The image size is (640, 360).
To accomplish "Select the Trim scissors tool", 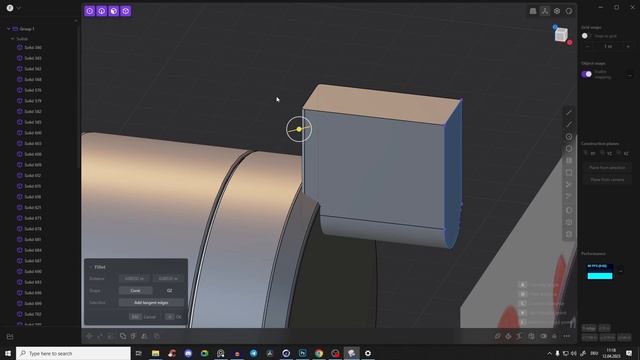I will click(569, 185).
